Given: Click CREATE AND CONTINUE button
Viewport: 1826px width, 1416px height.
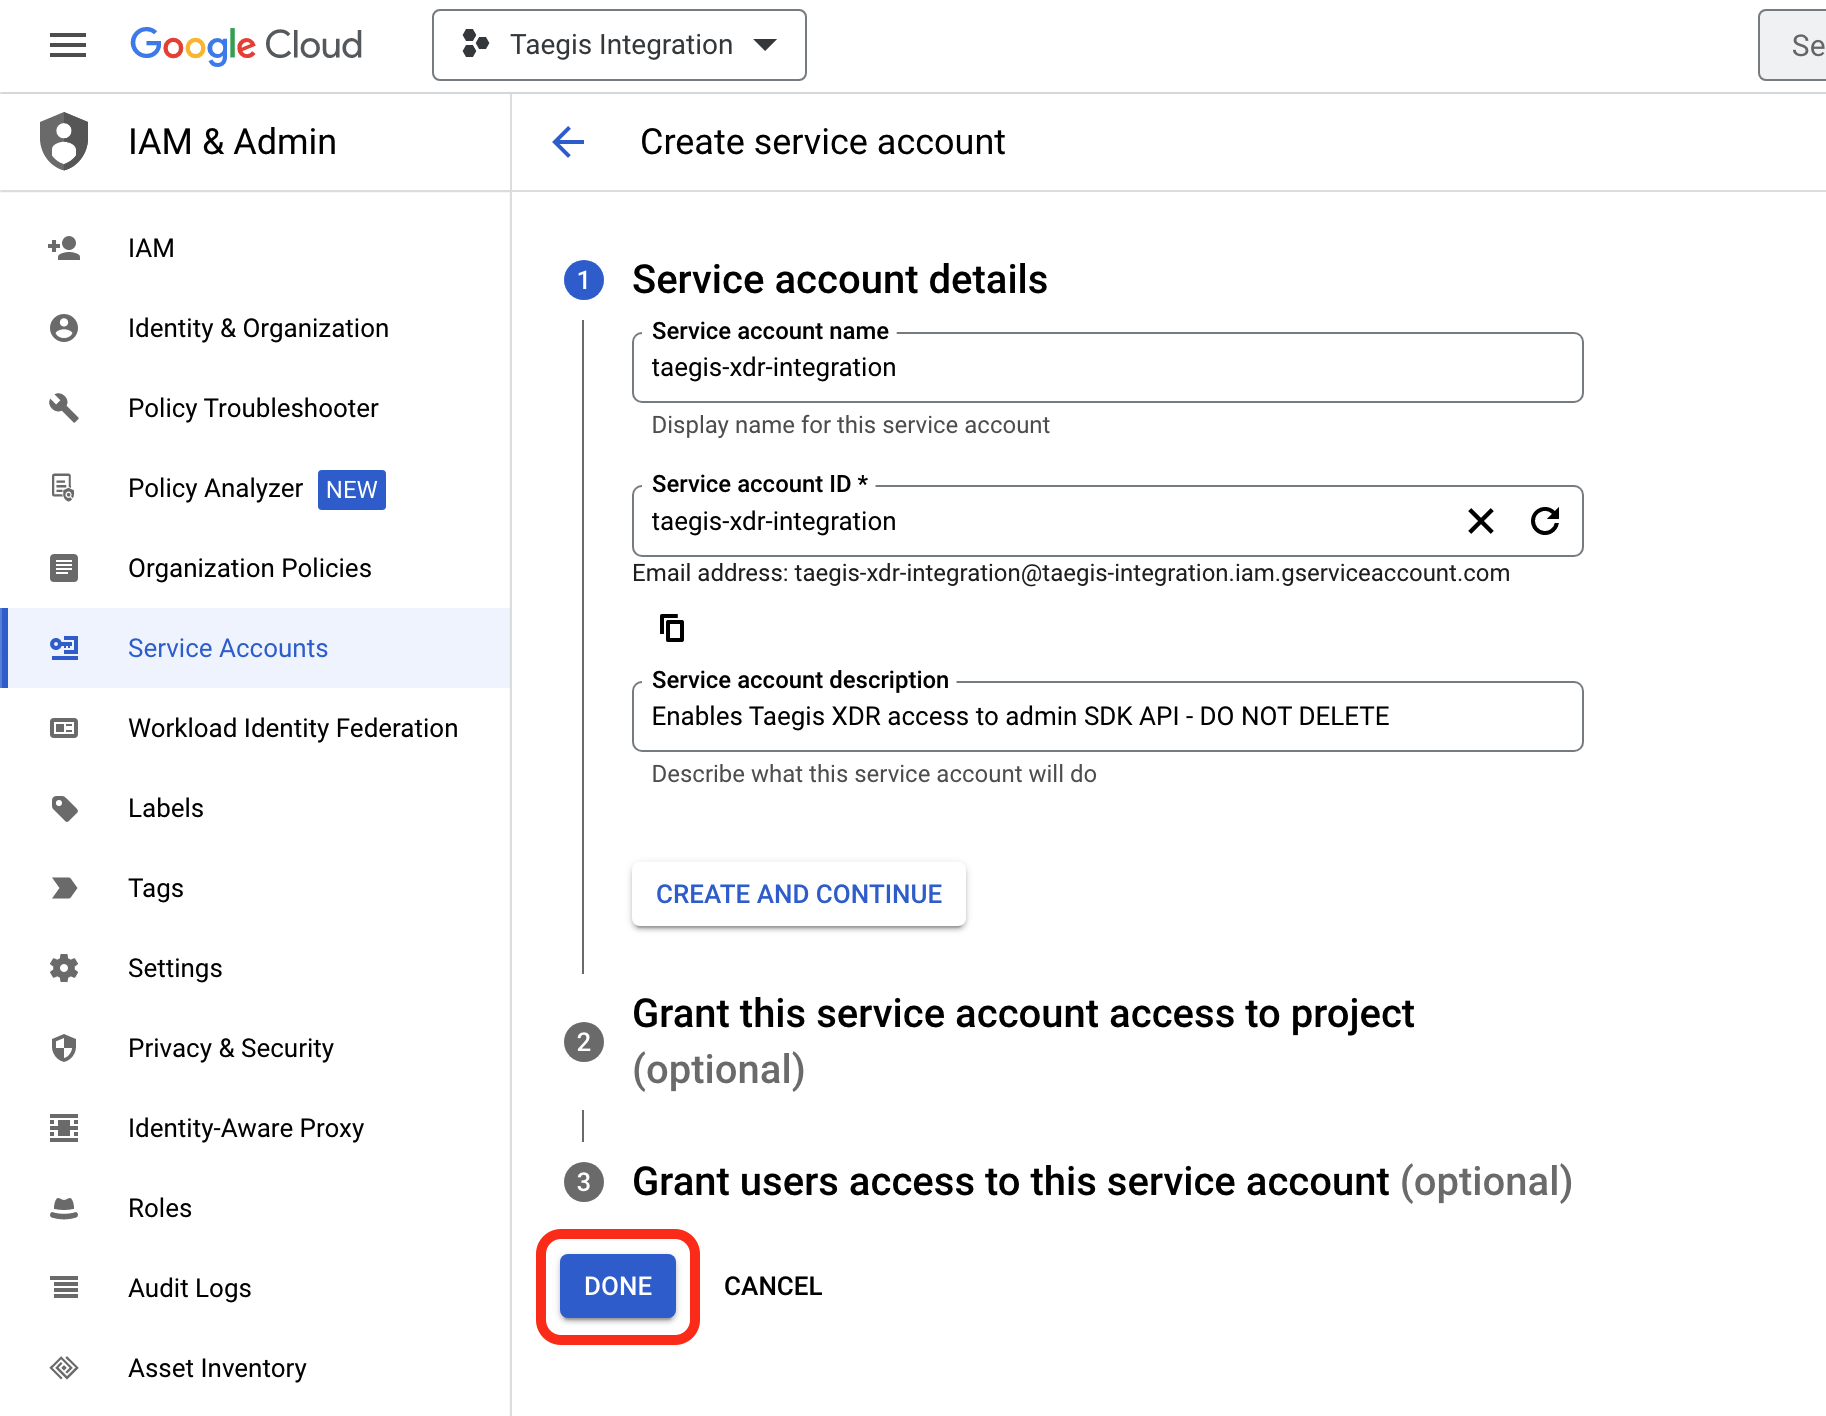Looking at the screenshot, I should [x=799, y=894].
